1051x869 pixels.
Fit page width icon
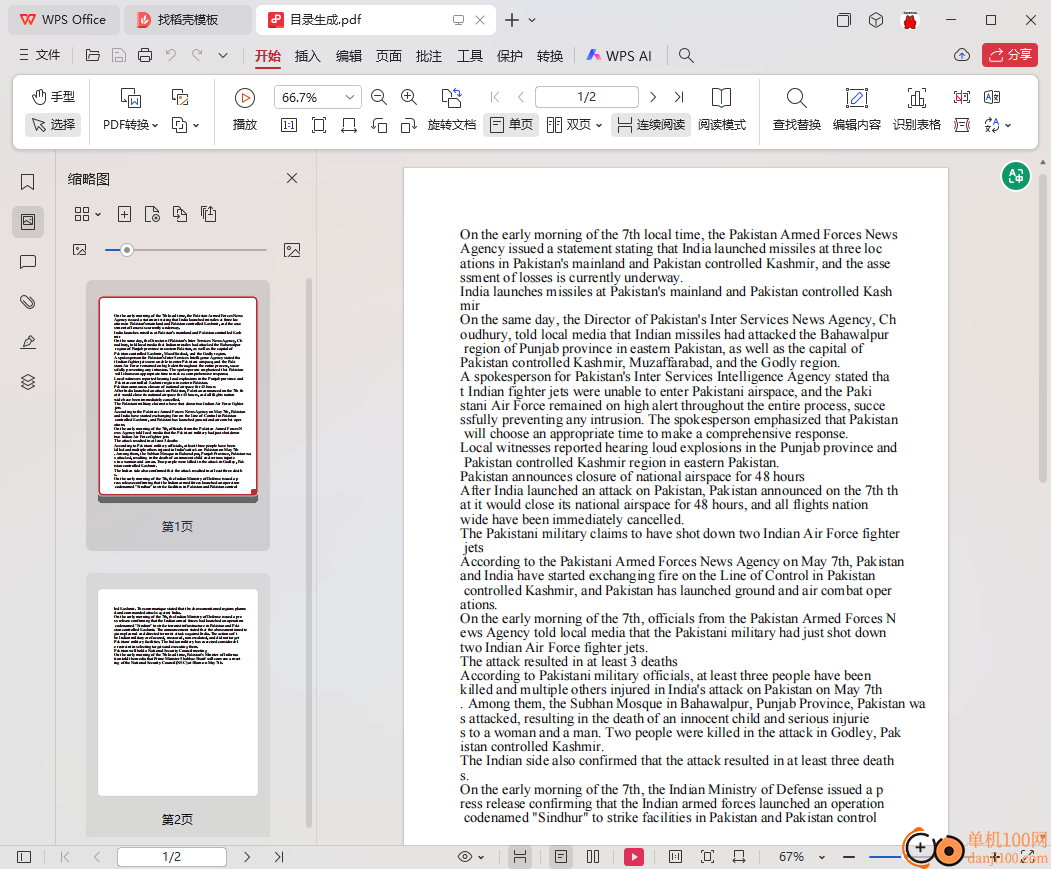[x=349, y=125]
